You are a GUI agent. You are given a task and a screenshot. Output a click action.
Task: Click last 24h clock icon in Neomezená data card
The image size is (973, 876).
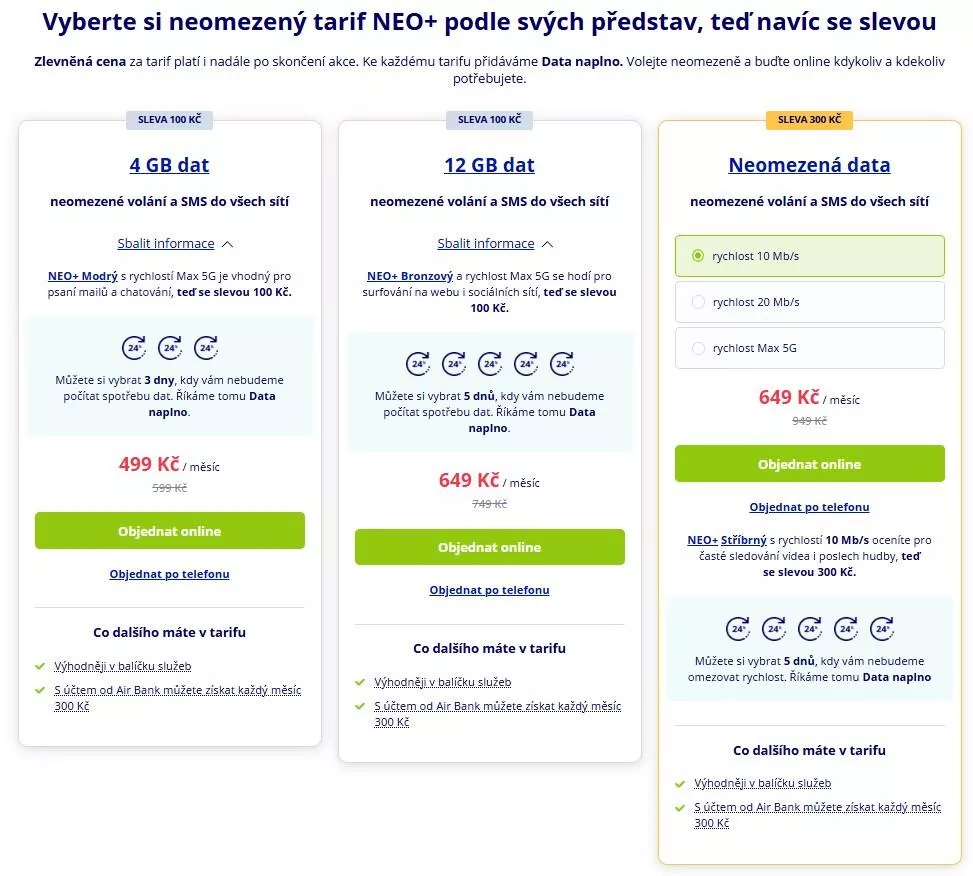coord(882,629)
